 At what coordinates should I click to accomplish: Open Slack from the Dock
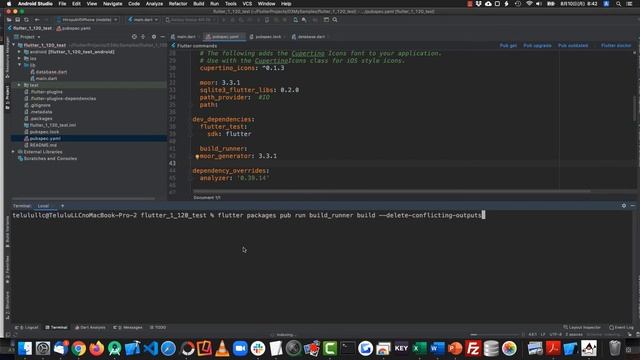click(x=258, y=349)
